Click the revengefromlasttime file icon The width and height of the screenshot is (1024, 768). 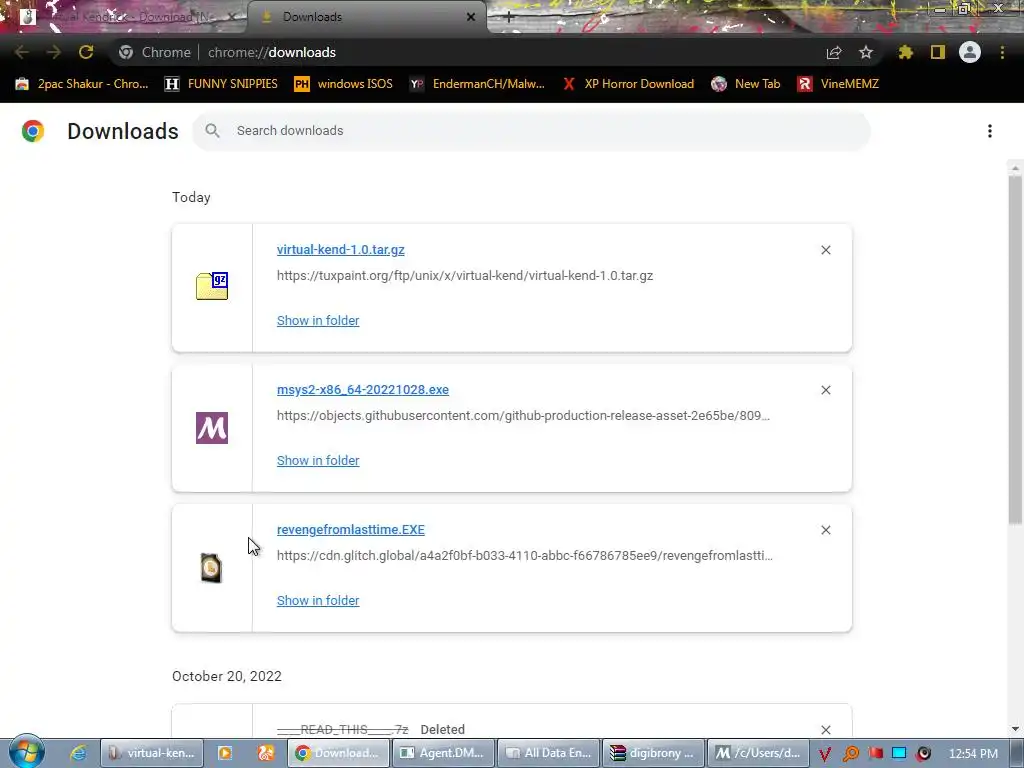[211, 568]
